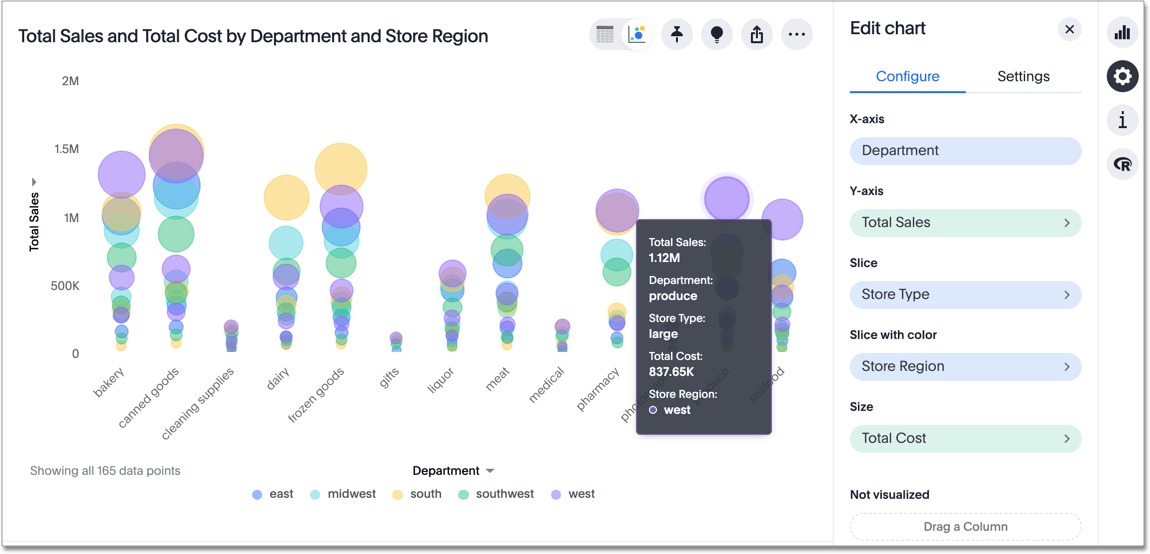Open the info sidebar icon
The image size is (1150, 554).
point(1122,120)
